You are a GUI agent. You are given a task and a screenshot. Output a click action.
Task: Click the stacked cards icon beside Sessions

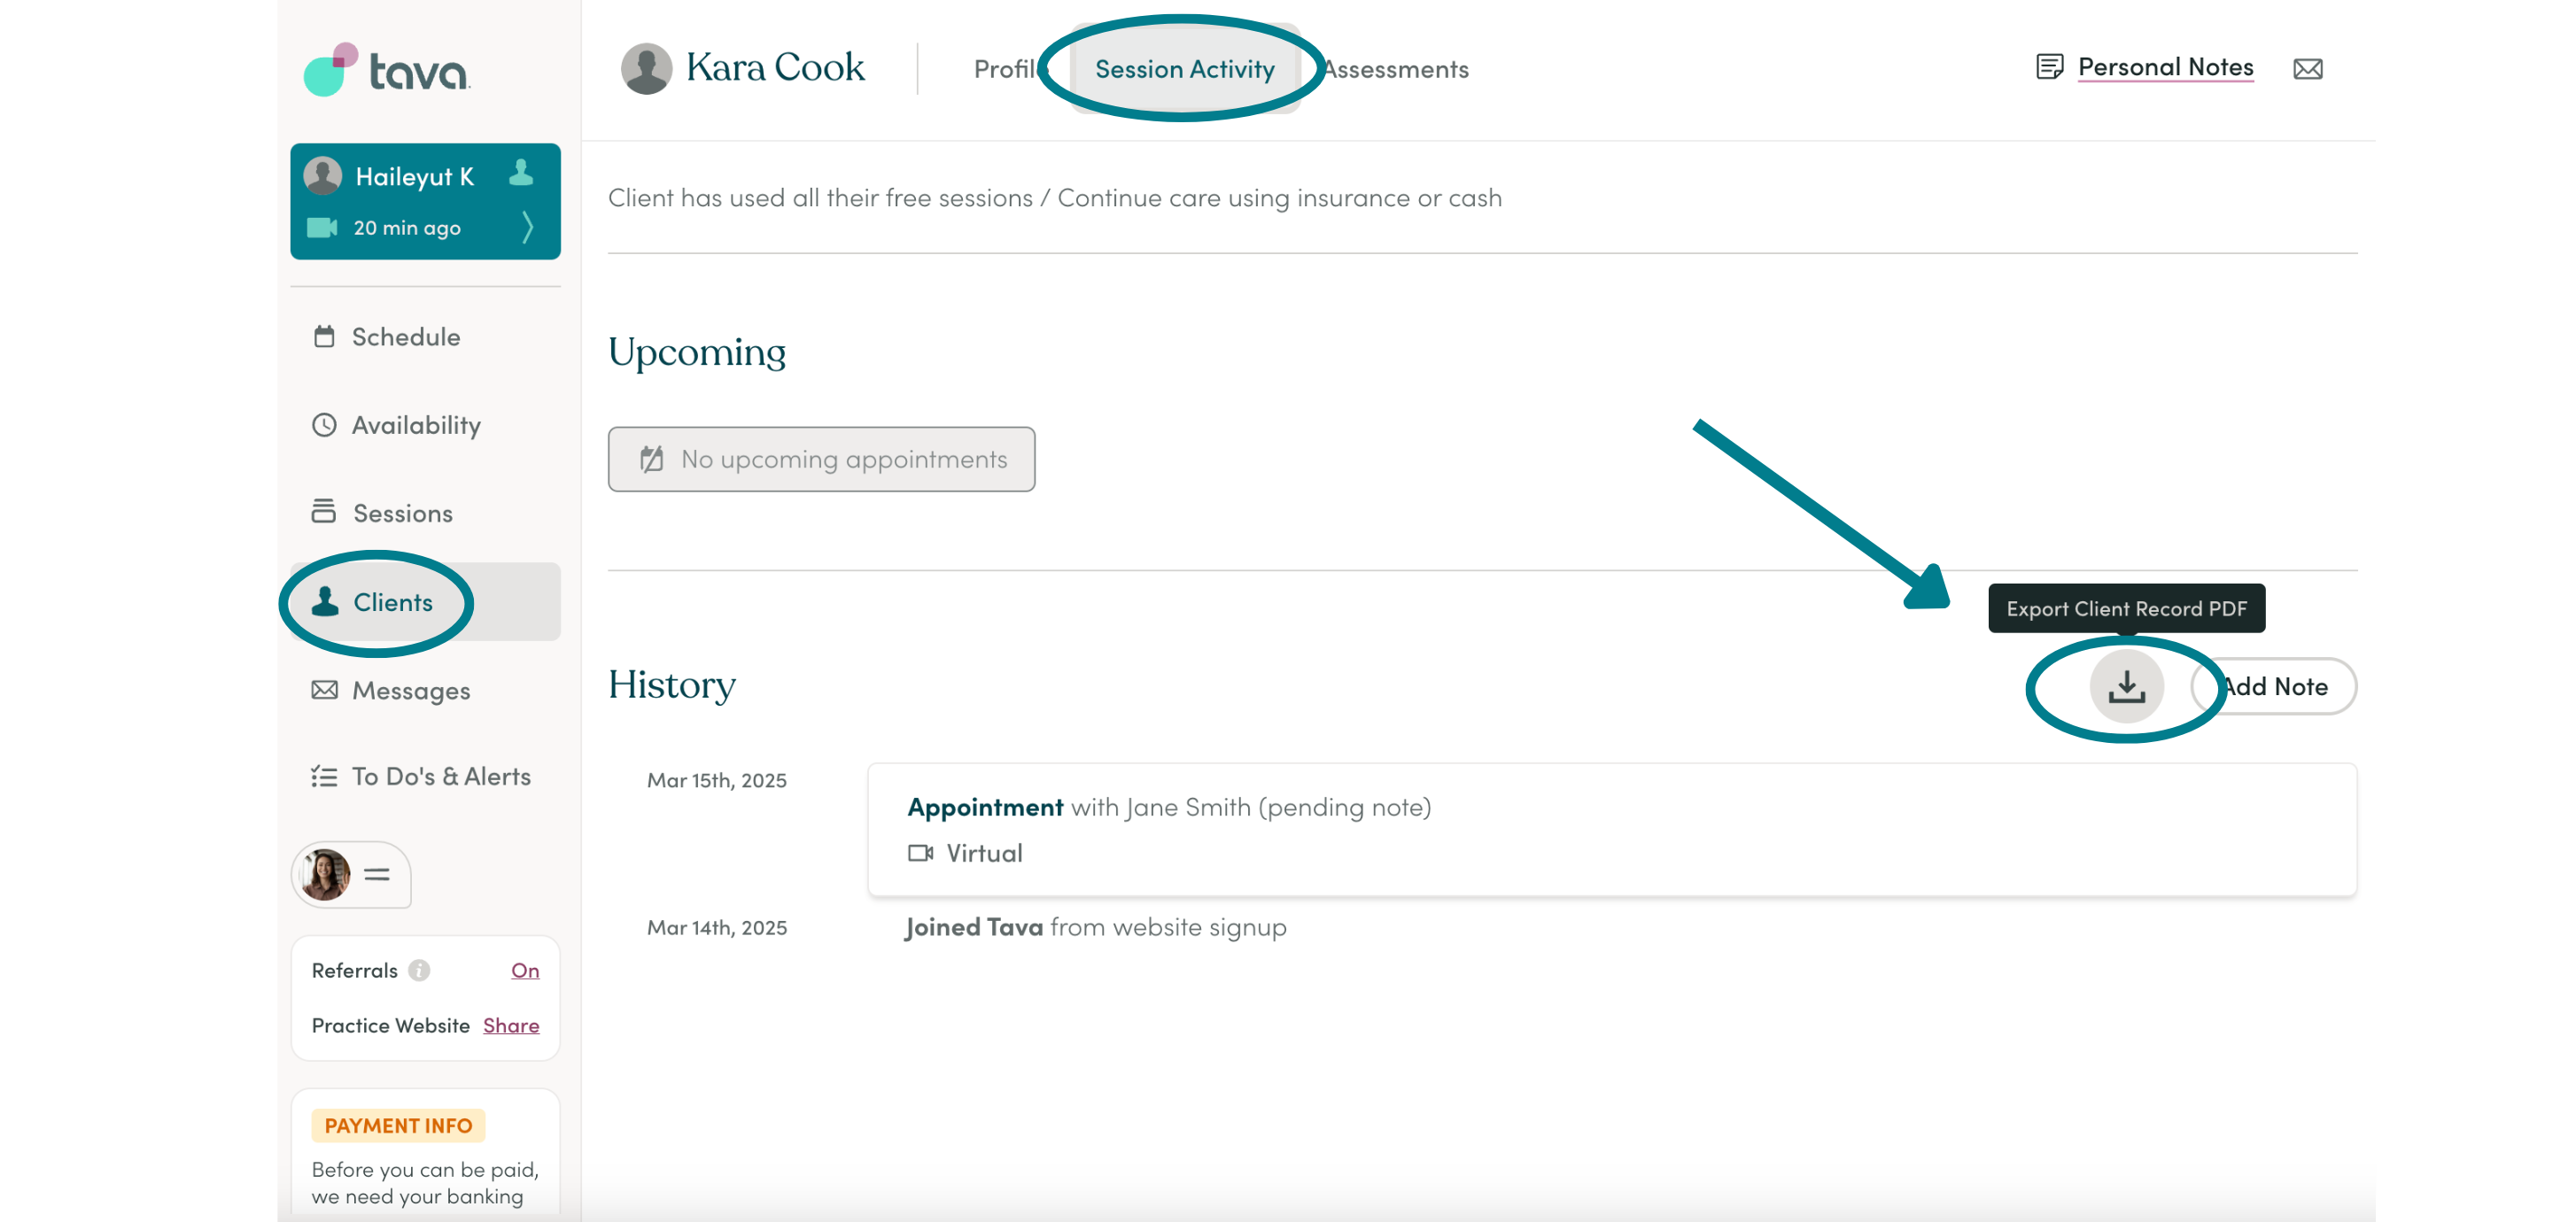324,511
